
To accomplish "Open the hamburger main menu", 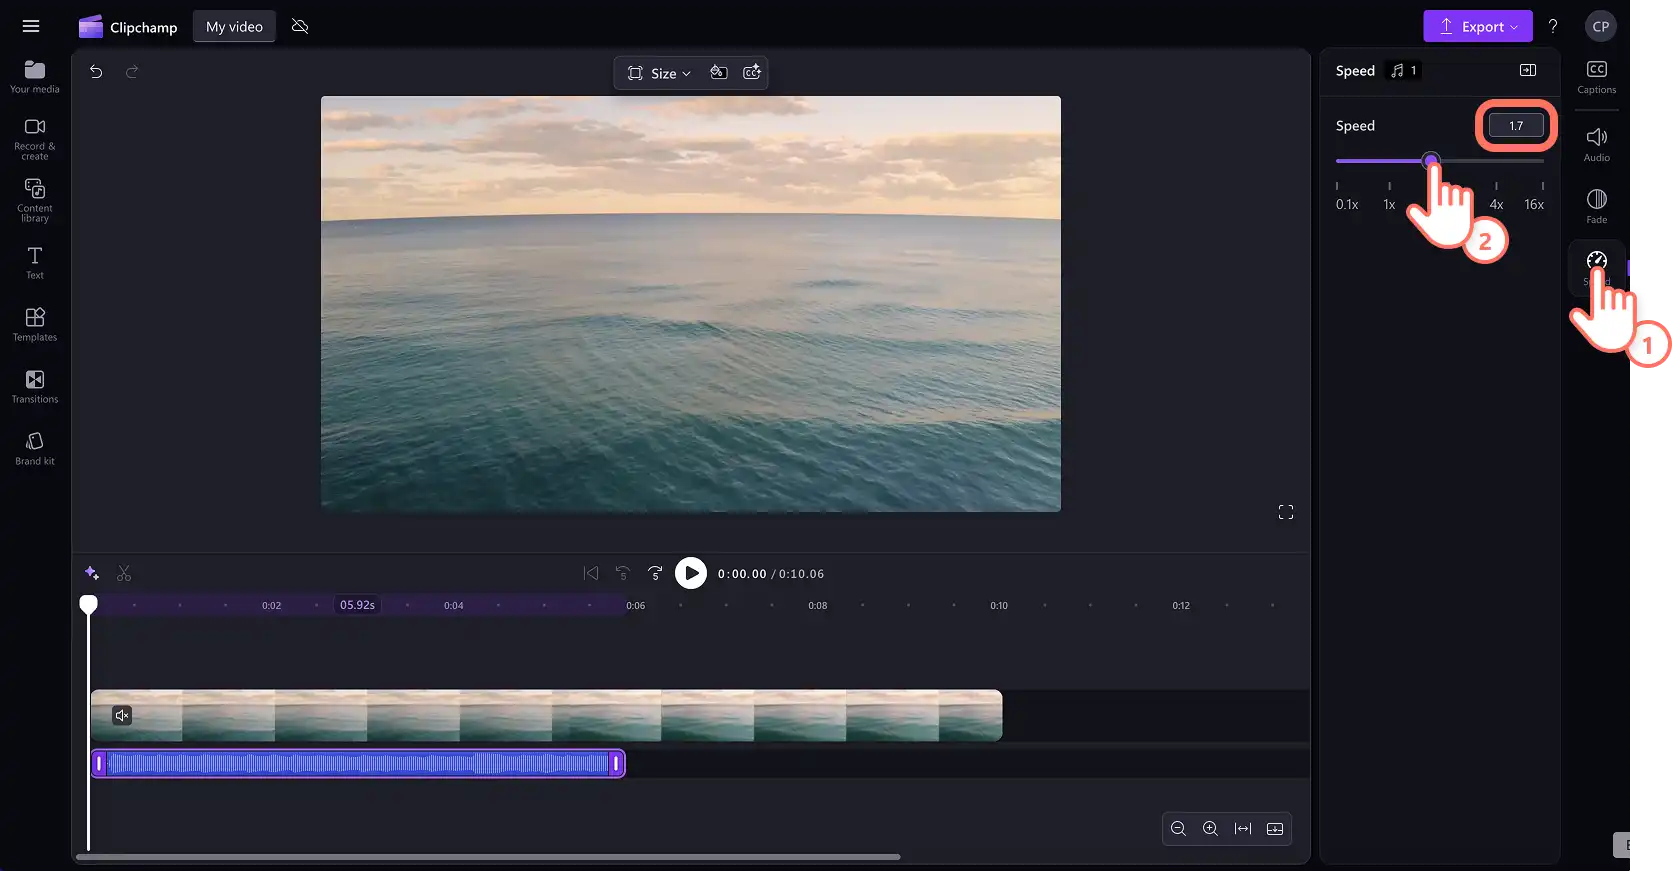I will (x=31, y=27).
